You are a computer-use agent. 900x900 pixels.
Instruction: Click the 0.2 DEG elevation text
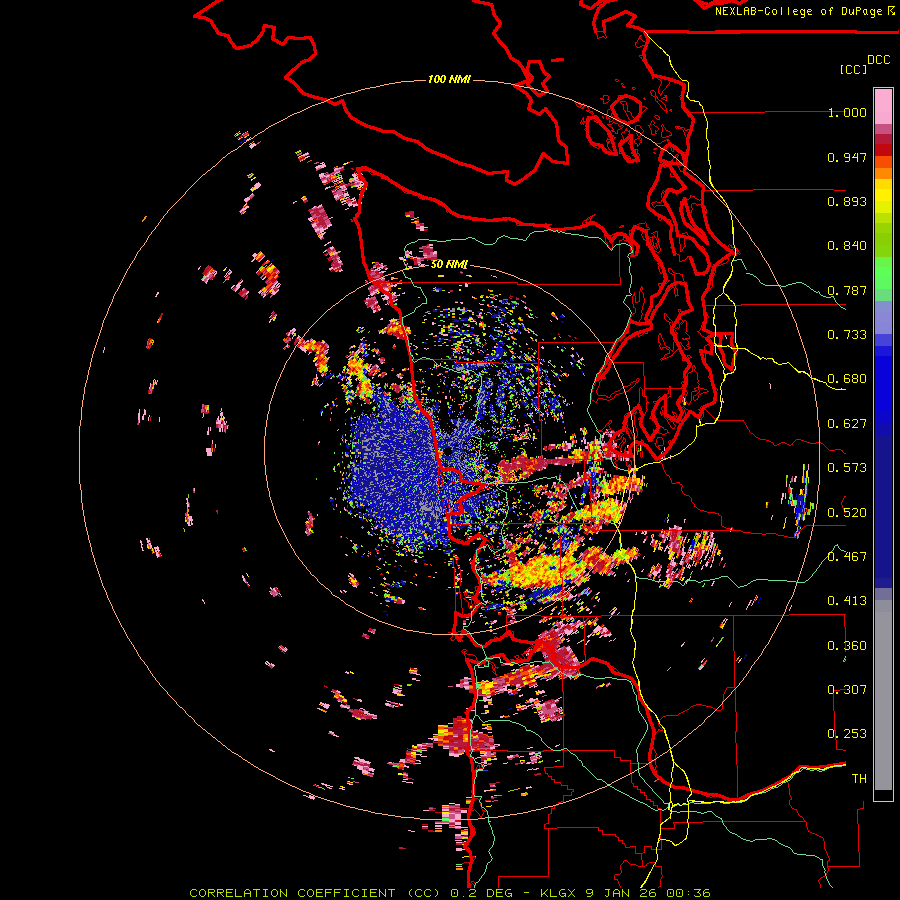[482, 893]
